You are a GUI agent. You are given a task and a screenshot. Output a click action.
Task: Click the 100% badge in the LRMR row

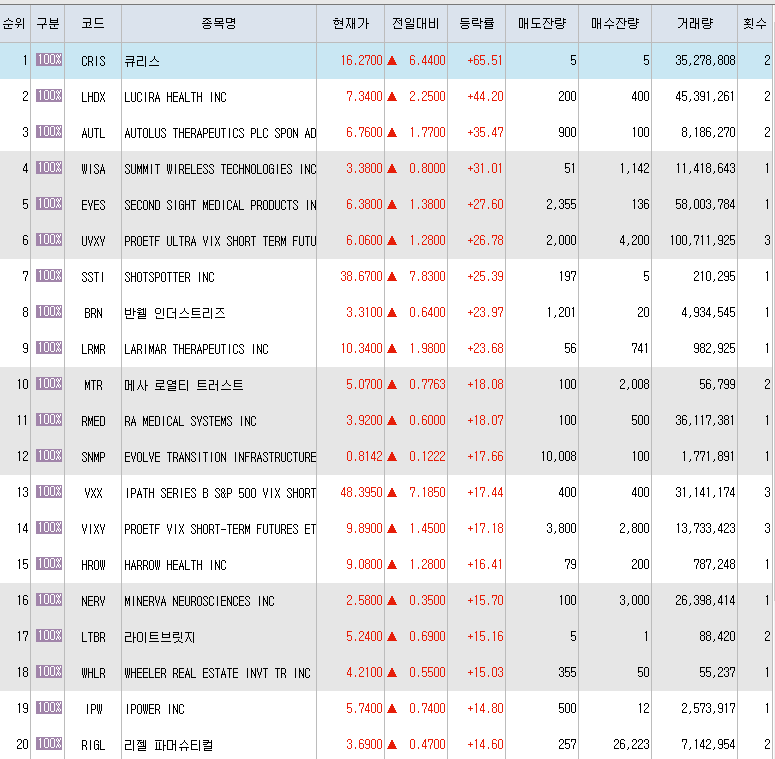click(49, 348)
